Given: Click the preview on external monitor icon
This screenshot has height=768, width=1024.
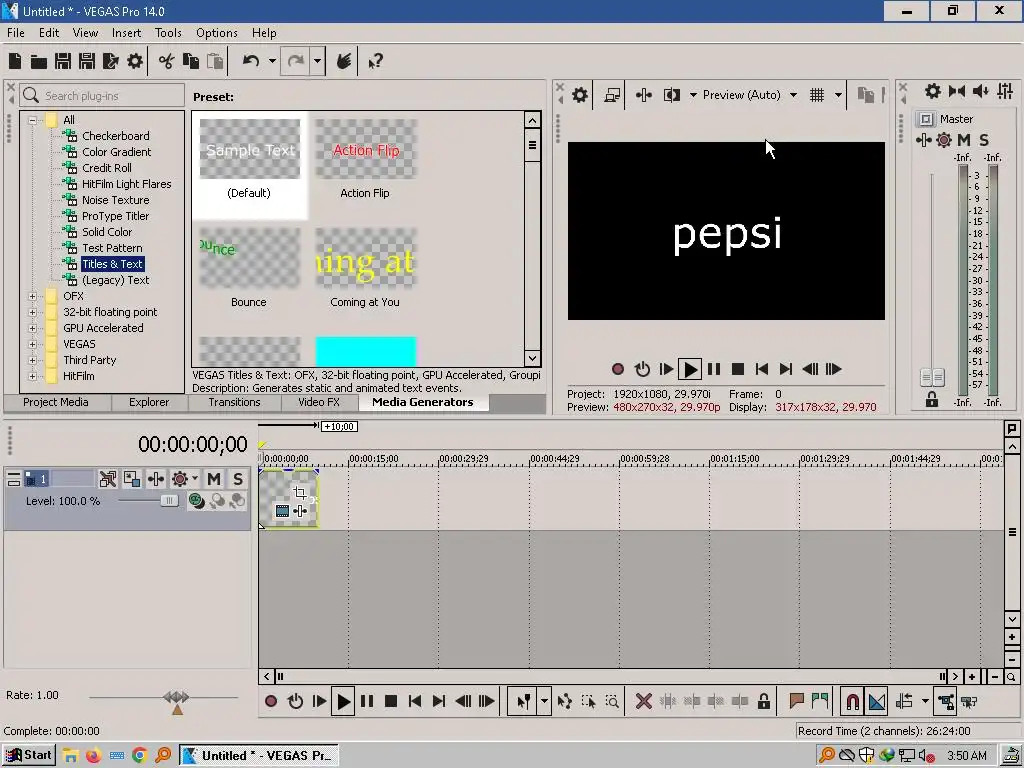Looking at the screenshot, I should point(612,95).
